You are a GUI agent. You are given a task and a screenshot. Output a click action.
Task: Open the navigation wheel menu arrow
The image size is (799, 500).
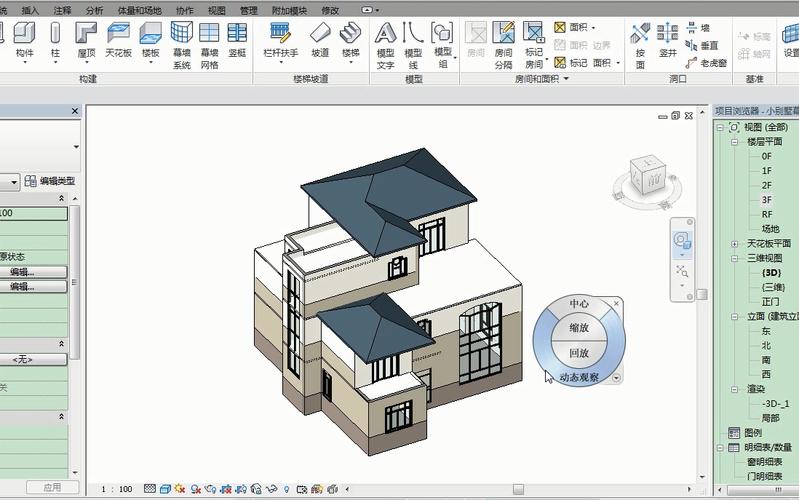[x=616, y=378]
